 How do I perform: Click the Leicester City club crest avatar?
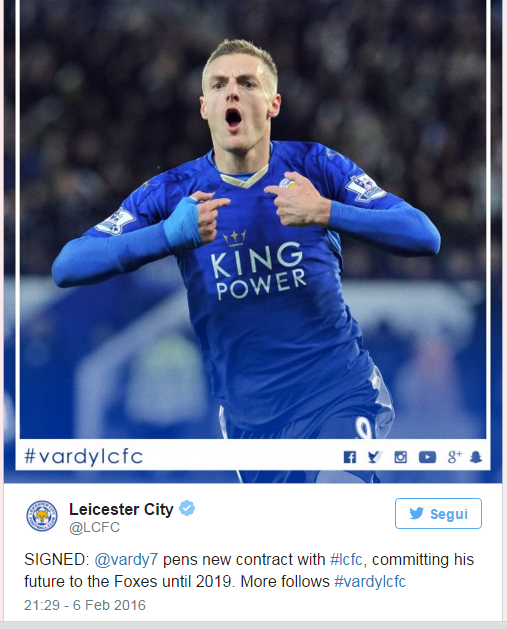[42, 516]
